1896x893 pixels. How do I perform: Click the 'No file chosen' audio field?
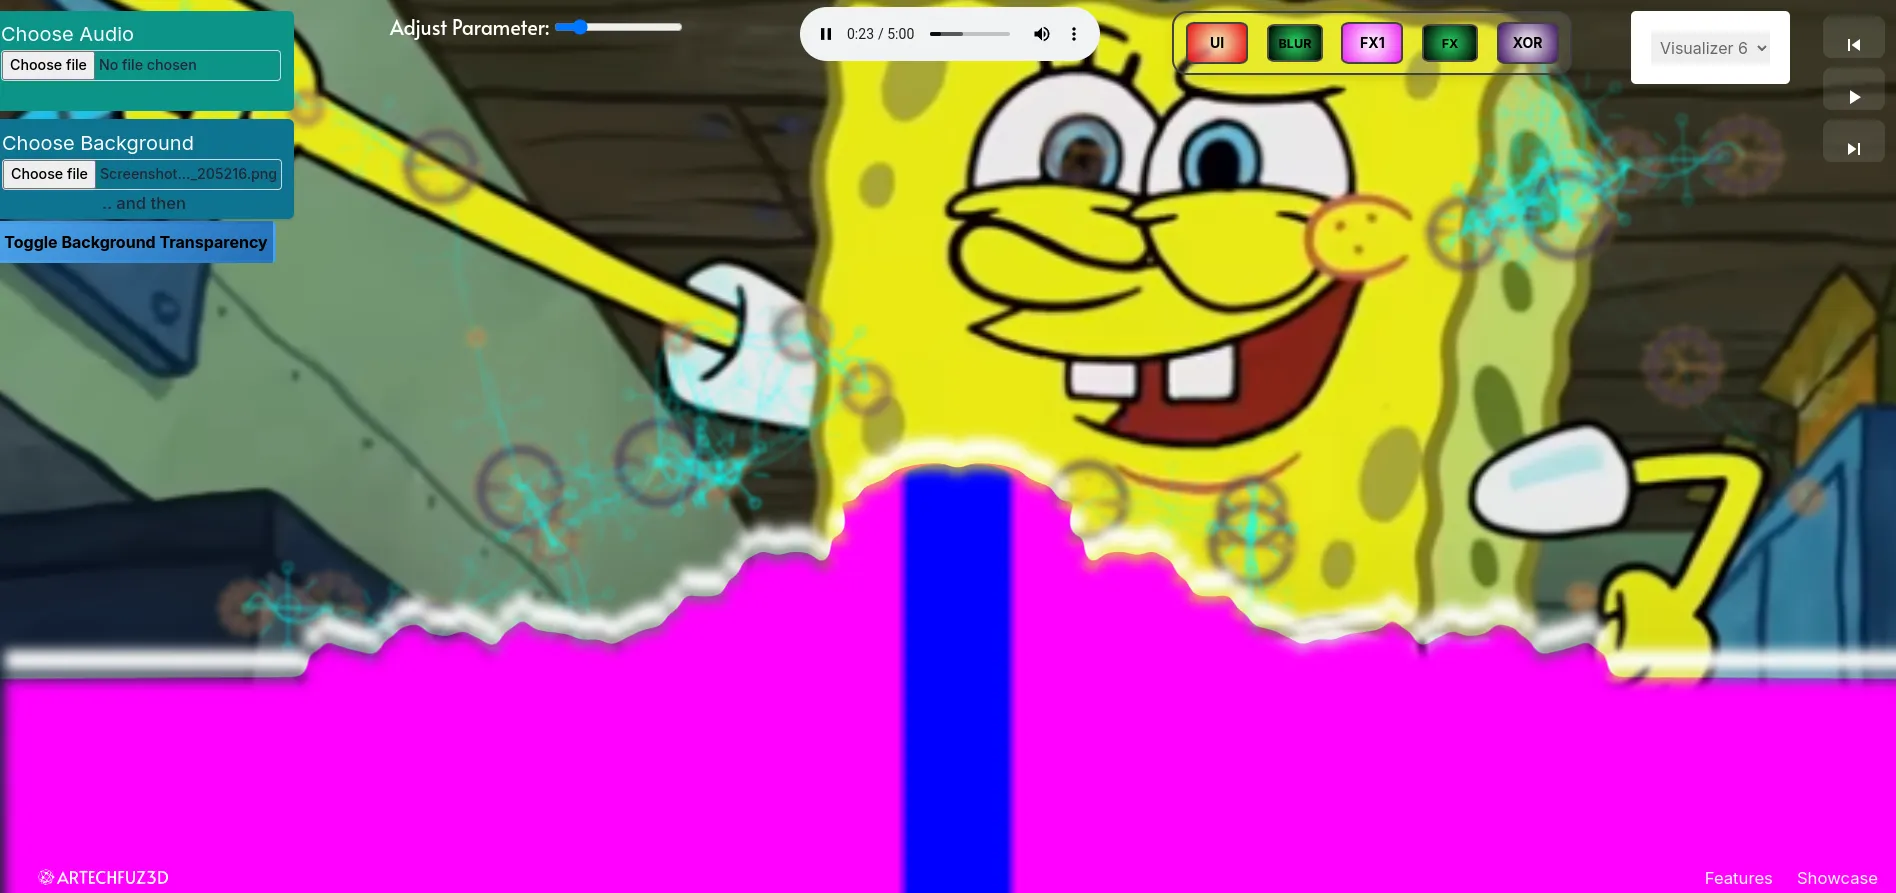[147, 65]
